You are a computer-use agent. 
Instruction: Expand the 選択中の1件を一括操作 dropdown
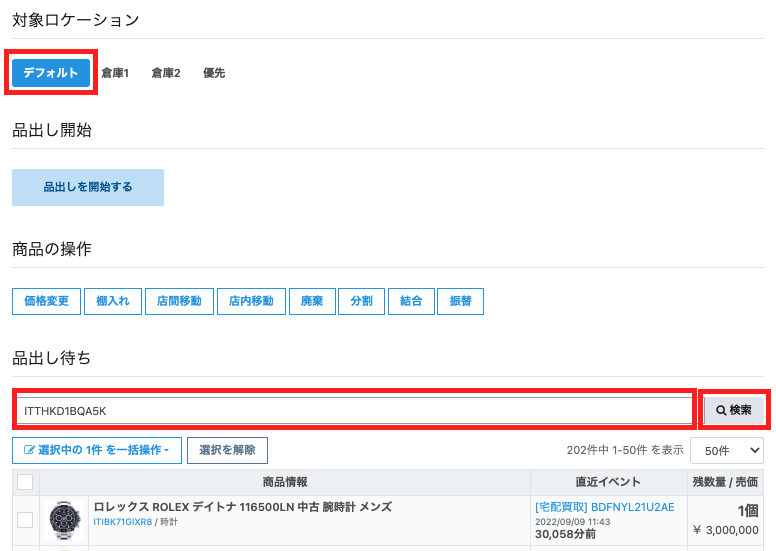click(97, 450)
